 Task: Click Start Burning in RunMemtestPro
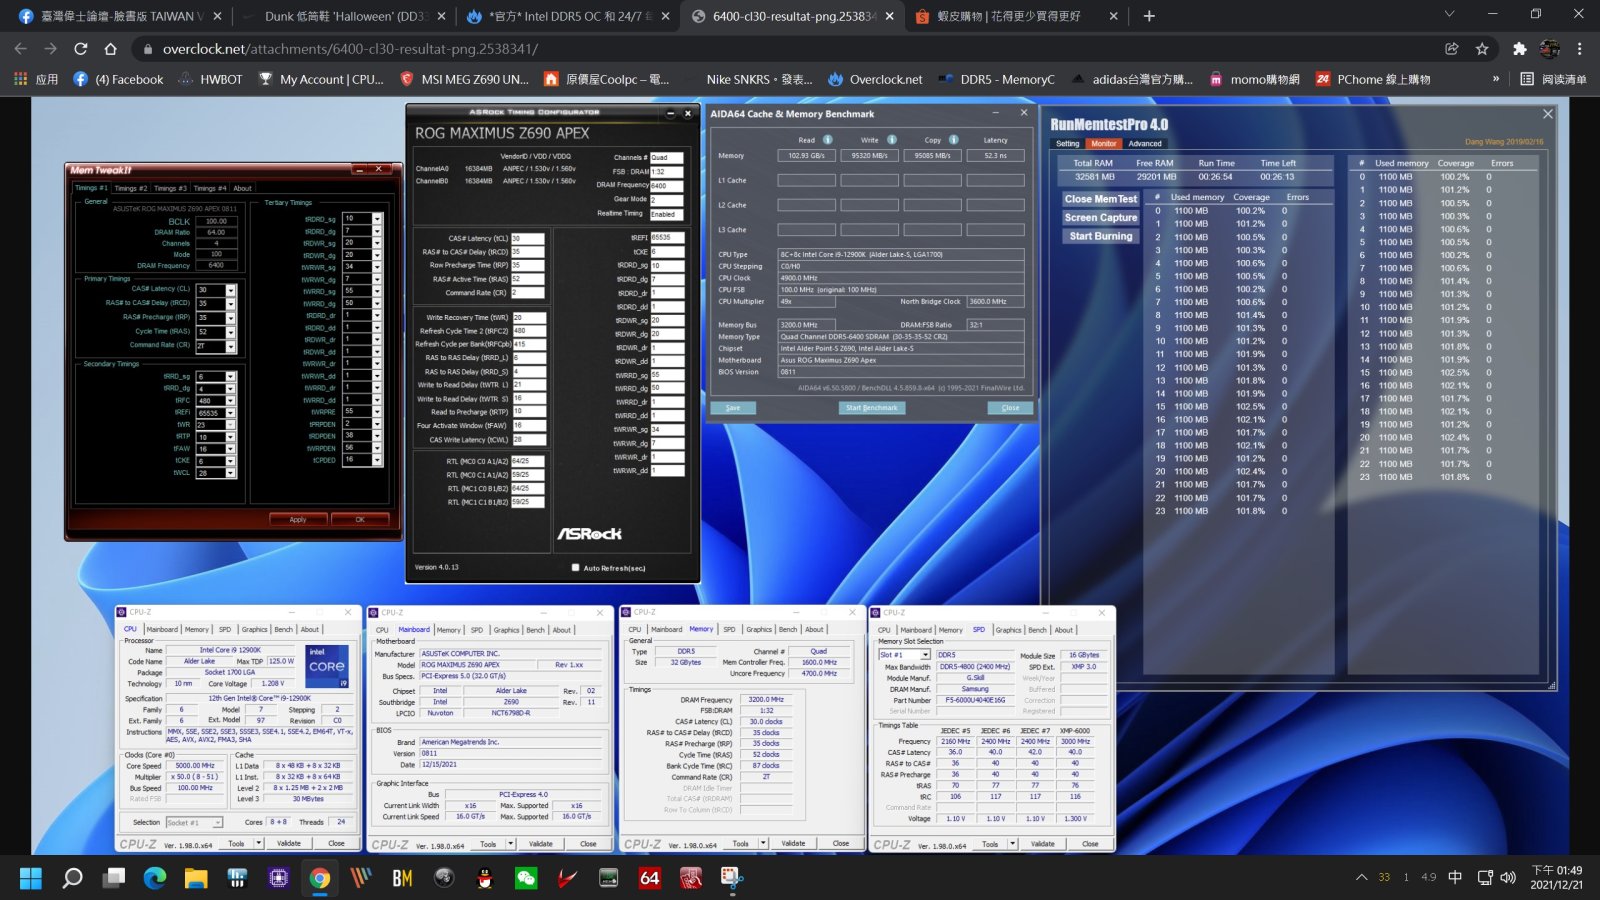[x=1101, y=236]
